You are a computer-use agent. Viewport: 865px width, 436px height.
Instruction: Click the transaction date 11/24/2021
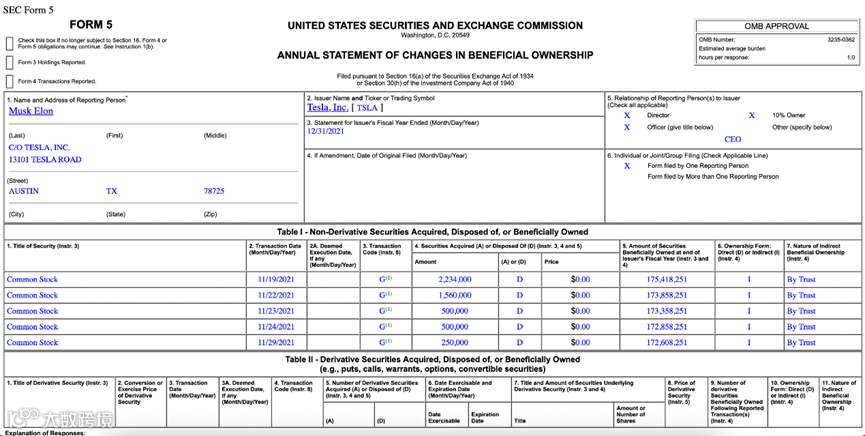[276, 327]
